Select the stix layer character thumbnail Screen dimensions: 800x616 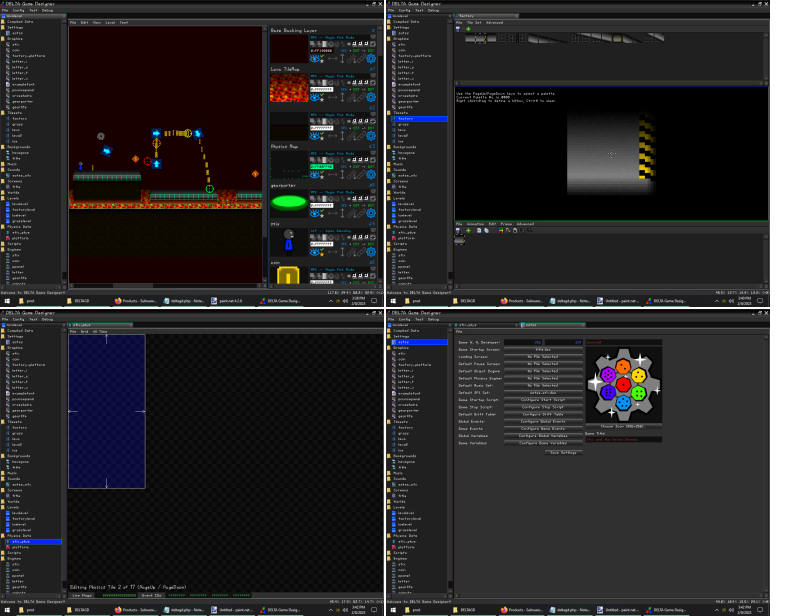pyautogui.click(x=289, y=242)
